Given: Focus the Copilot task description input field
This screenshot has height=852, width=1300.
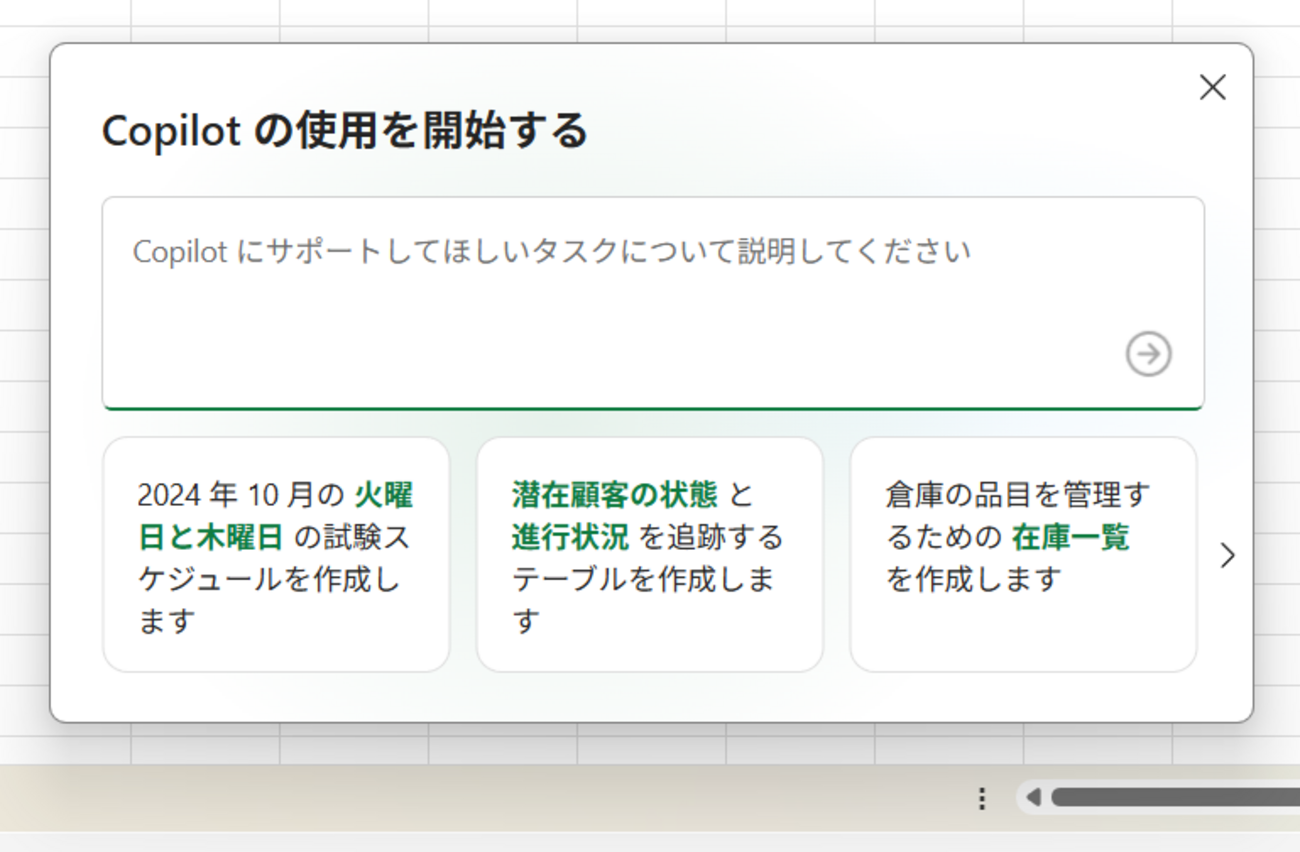Looking at the screenshot, I should (x=653, y=303).
